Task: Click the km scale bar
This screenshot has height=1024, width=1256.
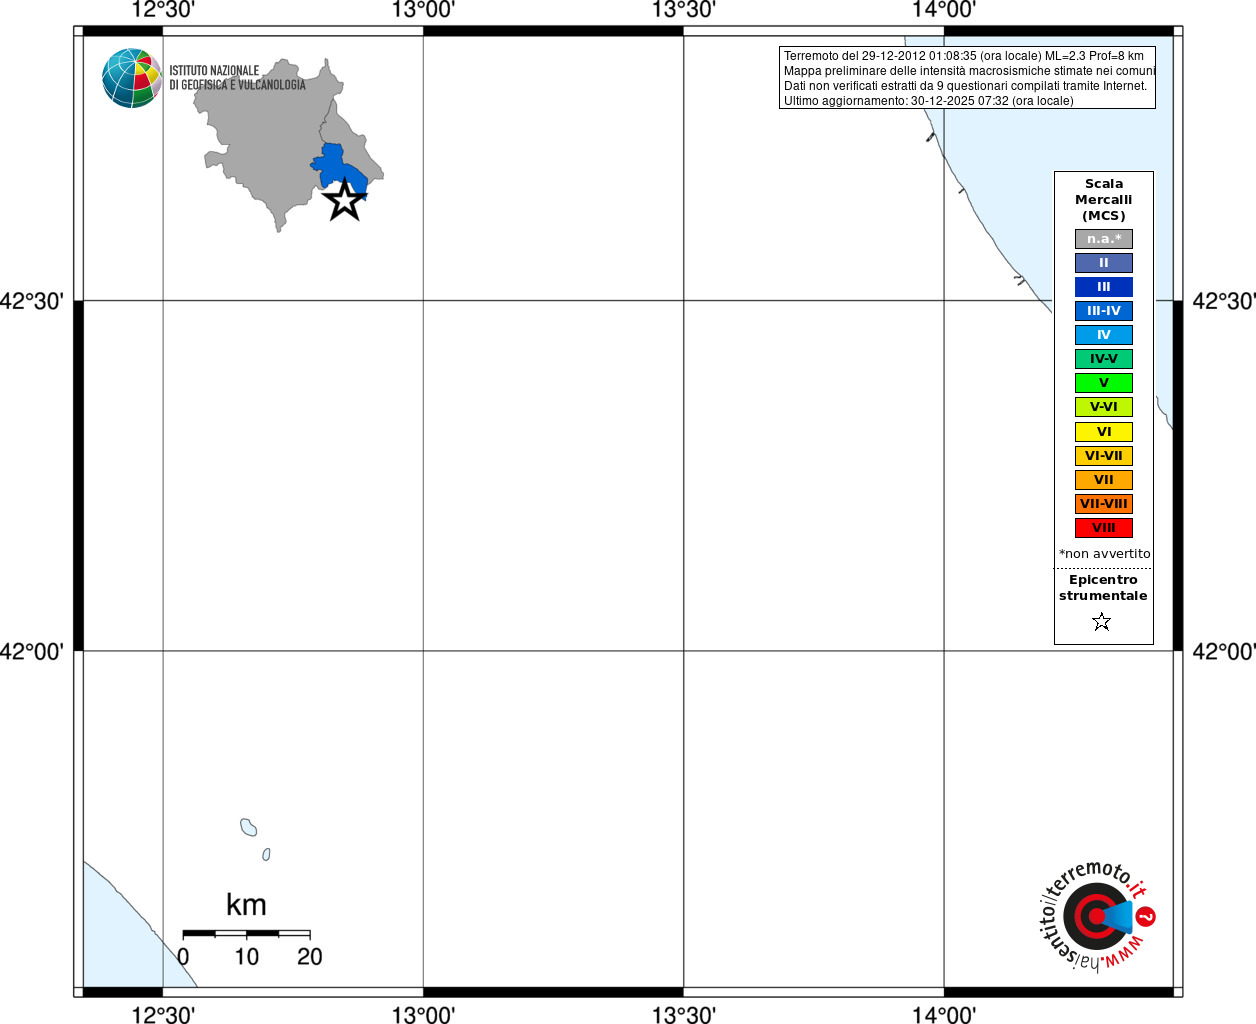Action: click(x=246, y=933)
